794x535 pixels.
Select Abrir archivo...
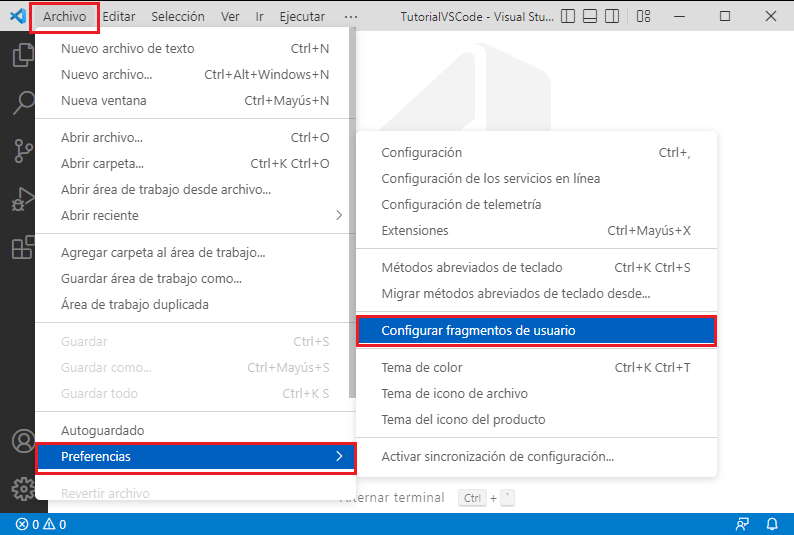(195, 138)
